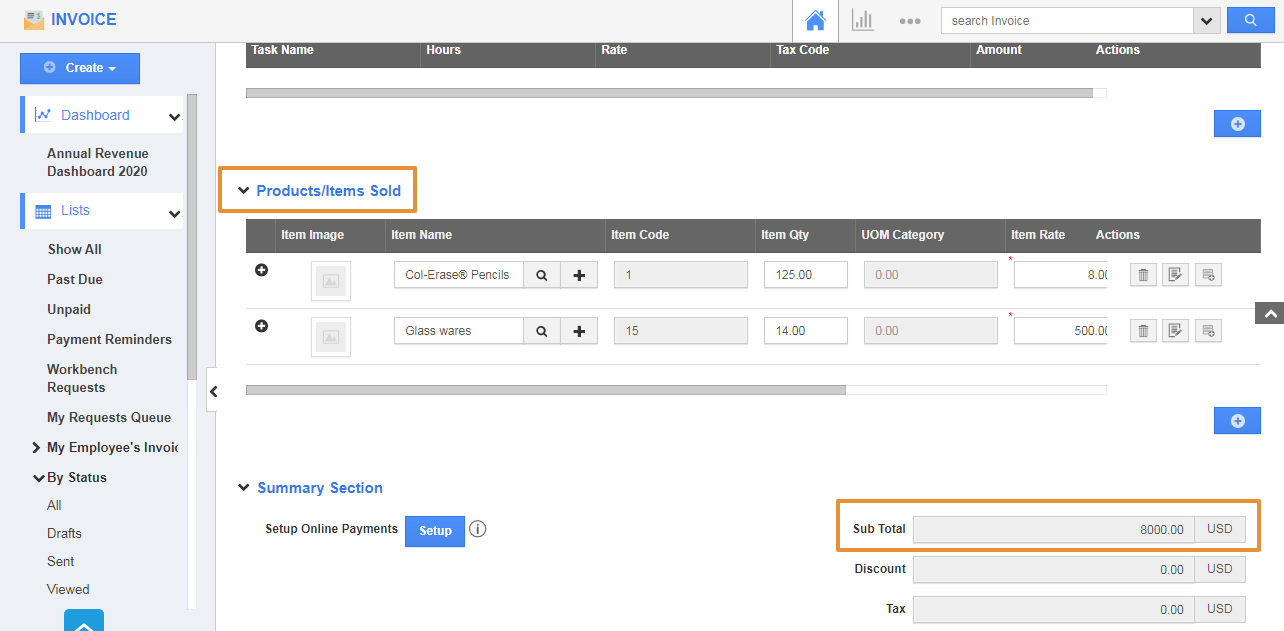
Task: Open the search Invoice dropdown arrow
Action: point(1206,21)
